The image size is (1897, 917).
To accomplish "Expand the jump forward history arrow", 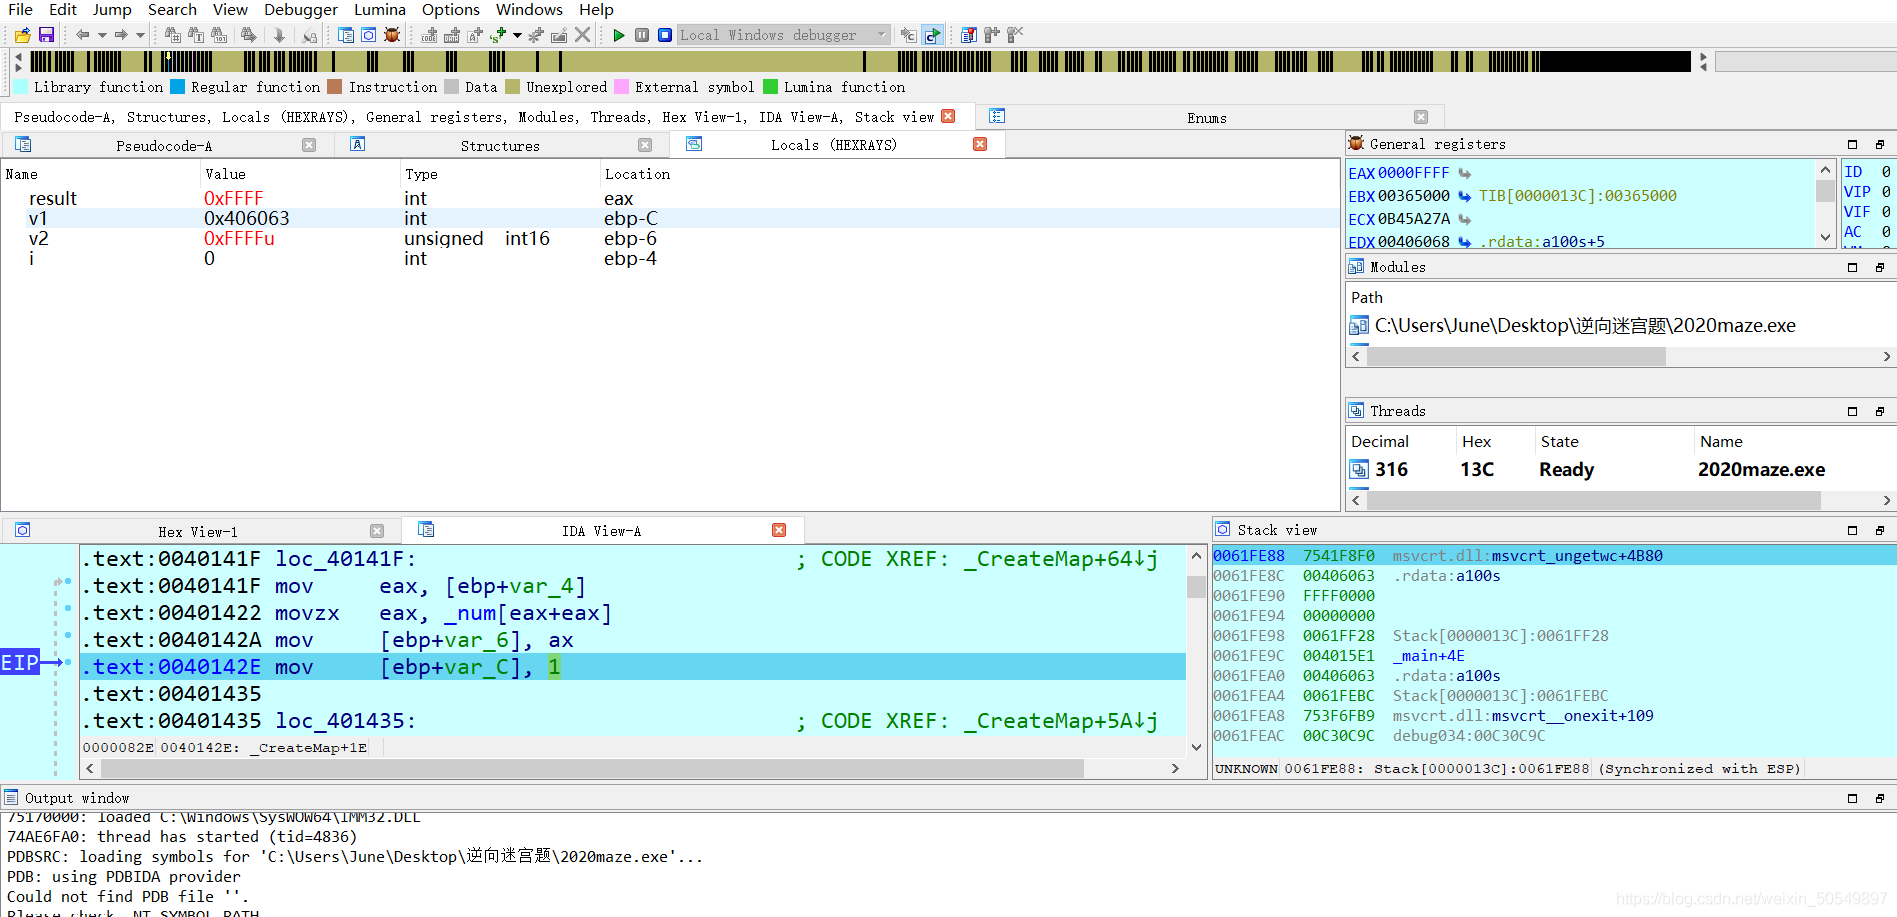I will pyautogui.click(x=141, y=35).
